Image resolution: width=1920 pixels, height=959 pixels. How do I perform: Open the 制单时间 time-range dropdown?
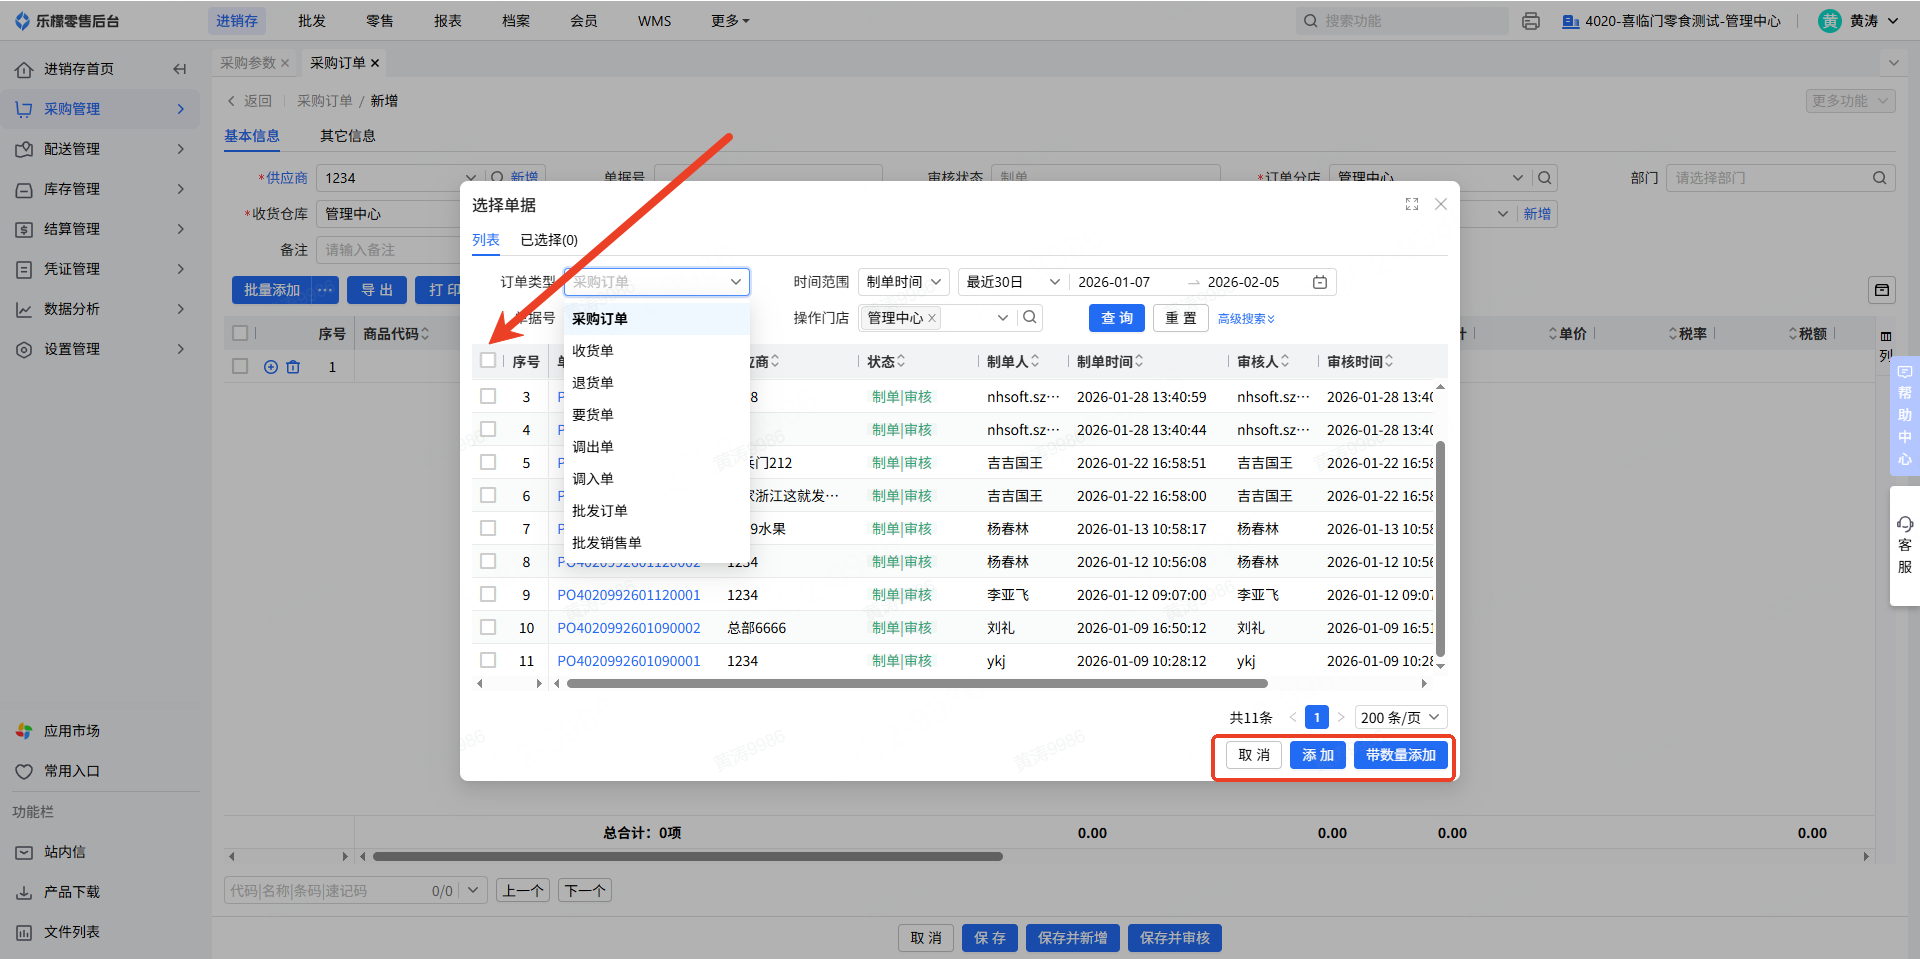[904, 282]
